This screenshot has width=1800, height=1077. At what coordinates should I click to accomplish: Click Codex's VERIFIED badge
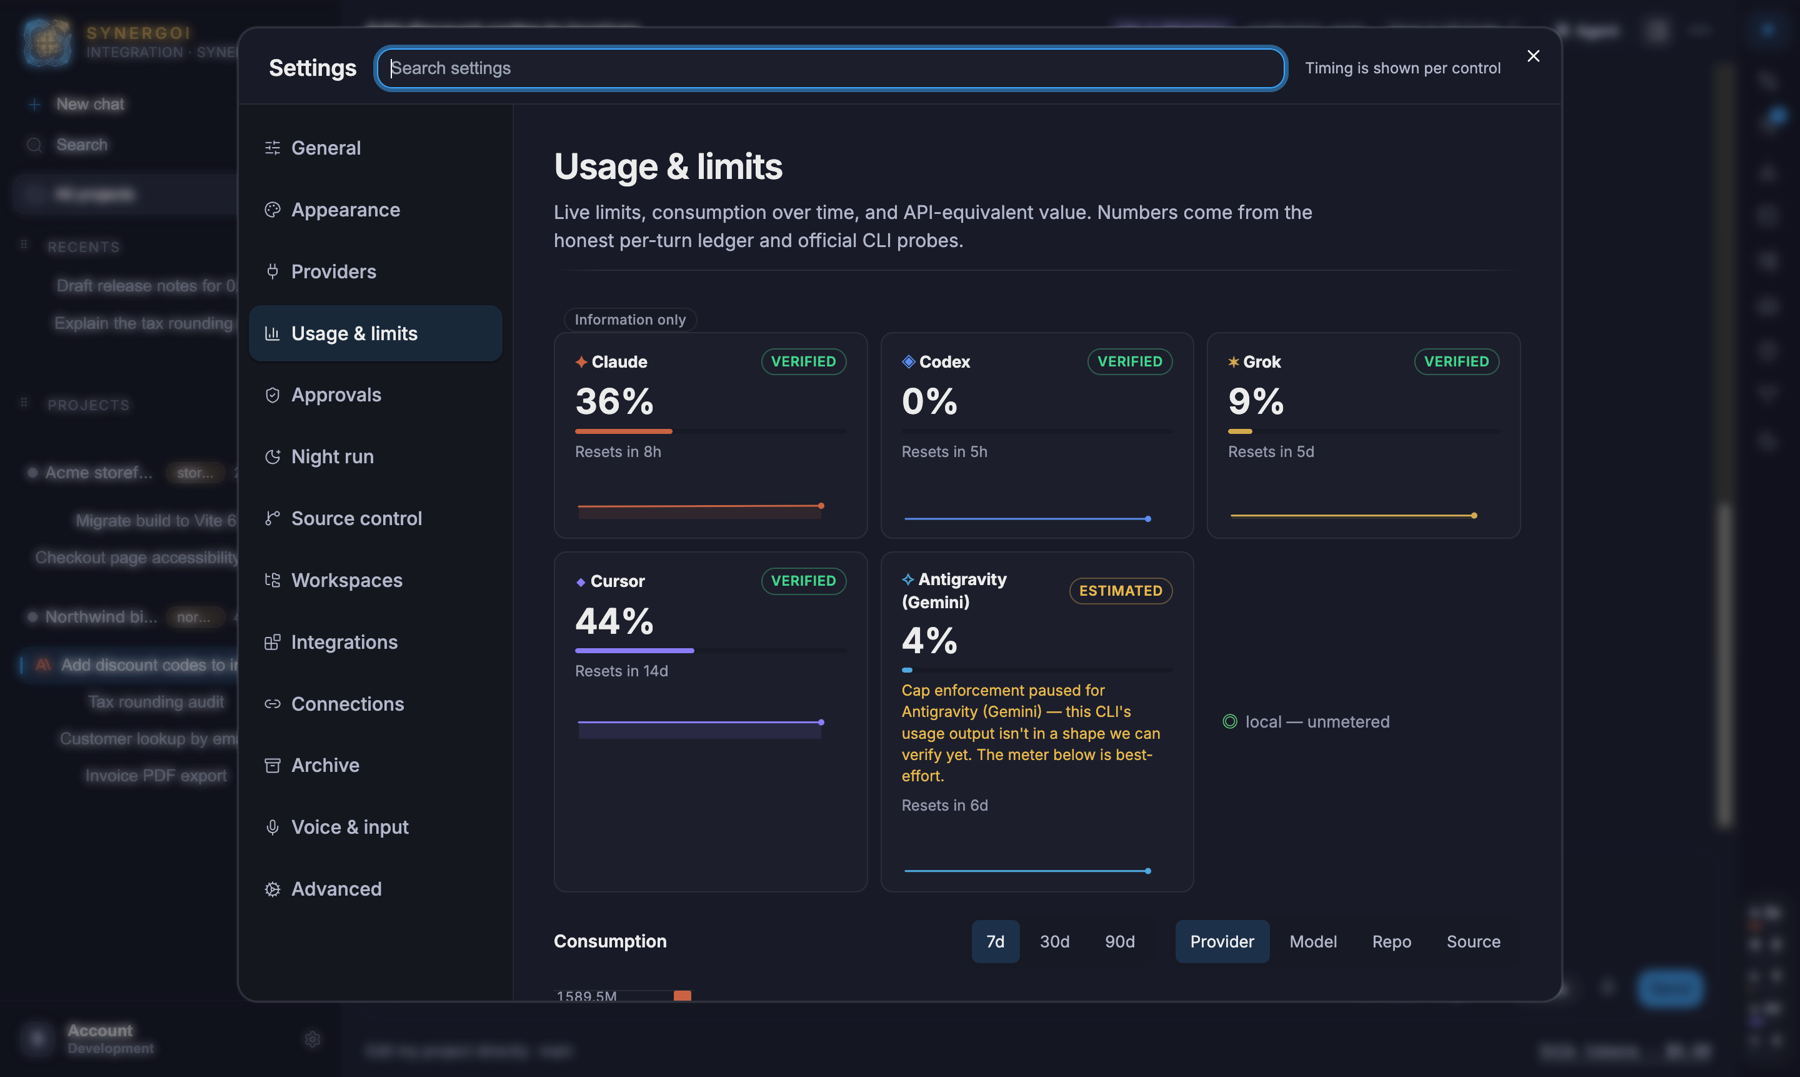click(1129, 362)
